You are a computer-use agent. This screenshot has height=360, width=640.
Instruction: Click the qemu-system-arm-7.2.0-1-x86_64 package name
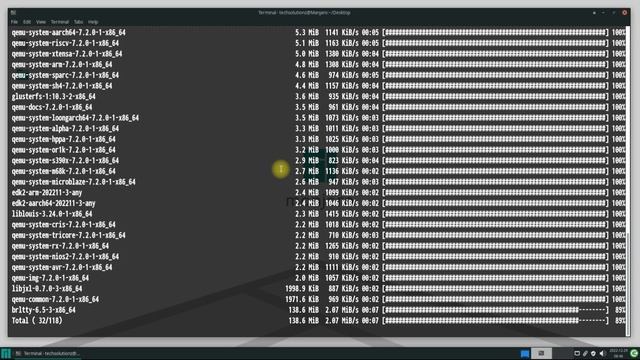(x=62, y=64)
